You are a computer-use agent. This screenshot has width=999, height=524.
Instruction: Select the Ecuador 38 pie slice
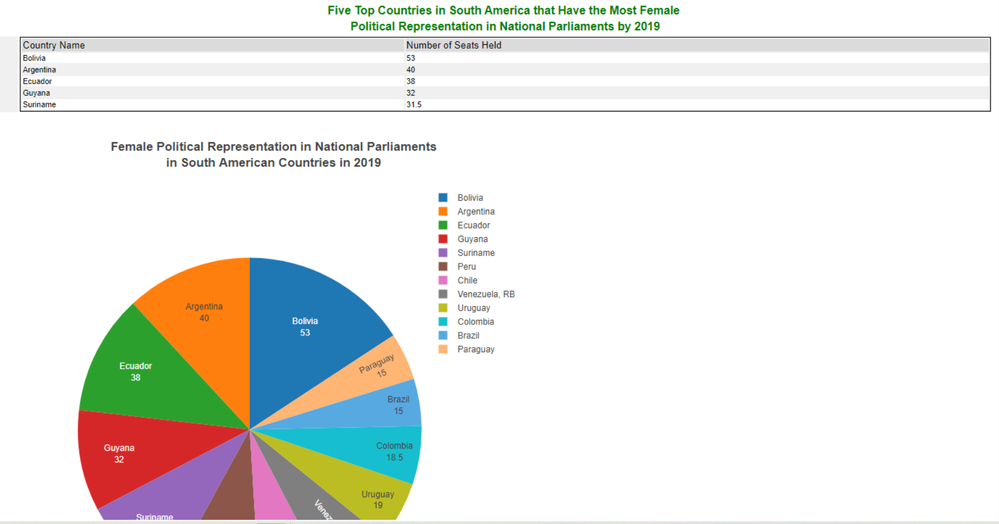pos(136,372)
